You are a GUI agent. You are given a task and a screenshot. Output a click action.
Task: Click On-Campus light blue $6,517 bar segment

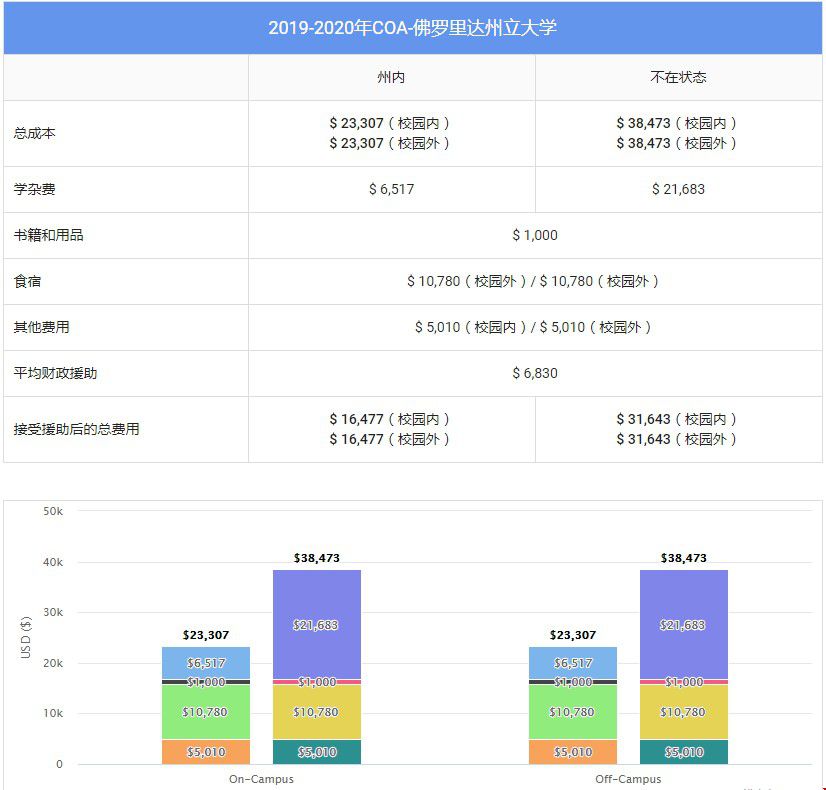[206, 663]
